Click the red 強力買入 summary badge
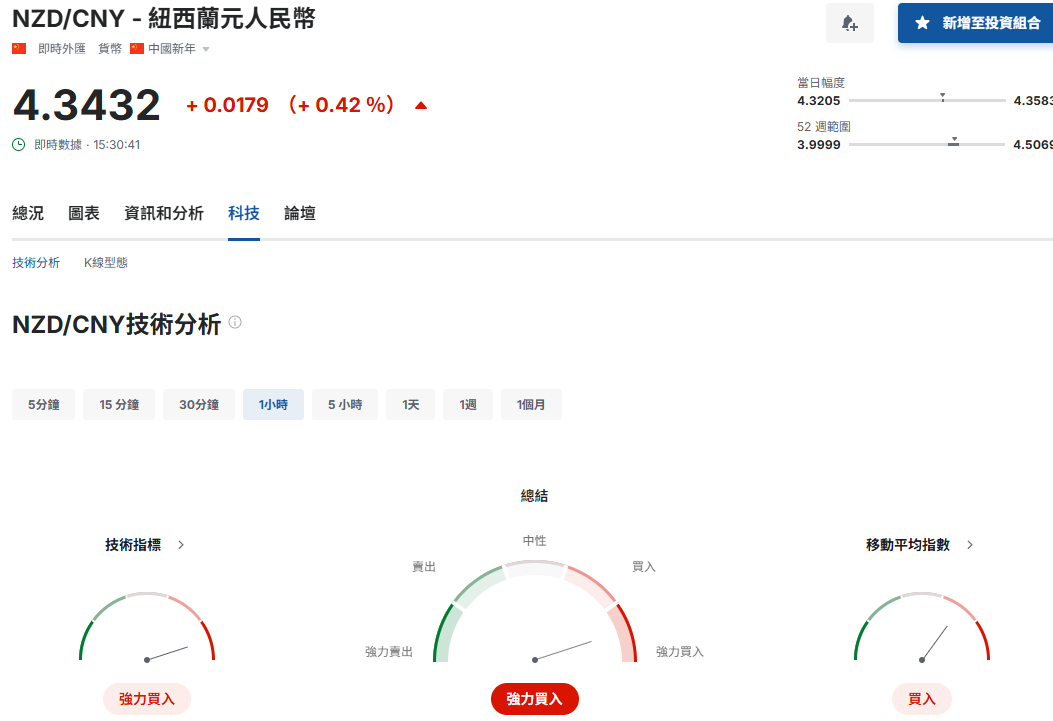Viewport: 1053px width, 721px height. click(535, 699)
